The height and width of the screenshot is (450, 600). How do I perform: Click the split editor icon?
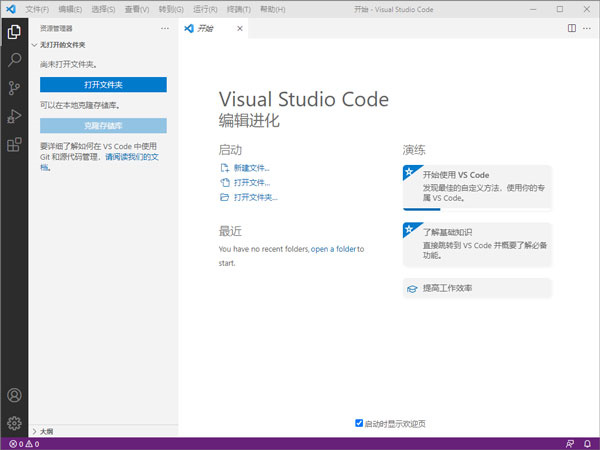coord(571,29)
